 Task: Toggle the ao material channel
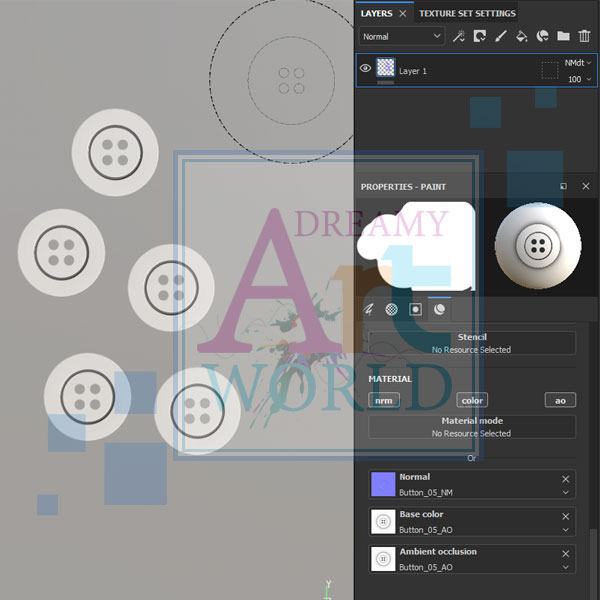[560, 400]
